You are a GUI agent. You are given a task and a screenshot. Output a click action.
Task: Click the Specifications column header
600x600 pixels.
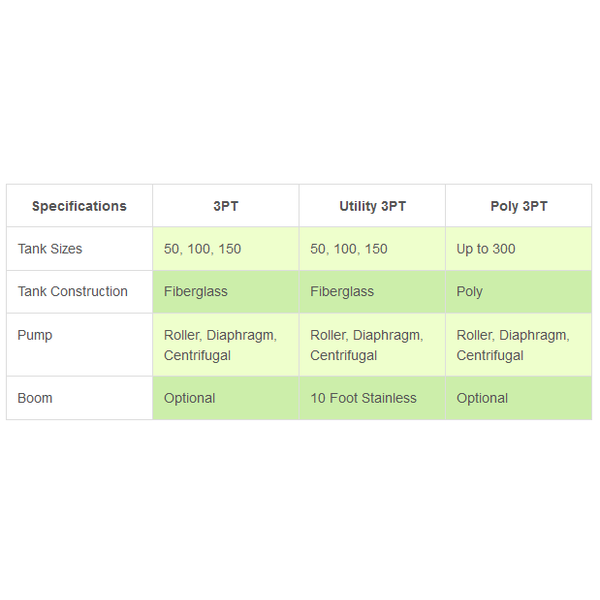pyautogui.click(x=79, y=206)
